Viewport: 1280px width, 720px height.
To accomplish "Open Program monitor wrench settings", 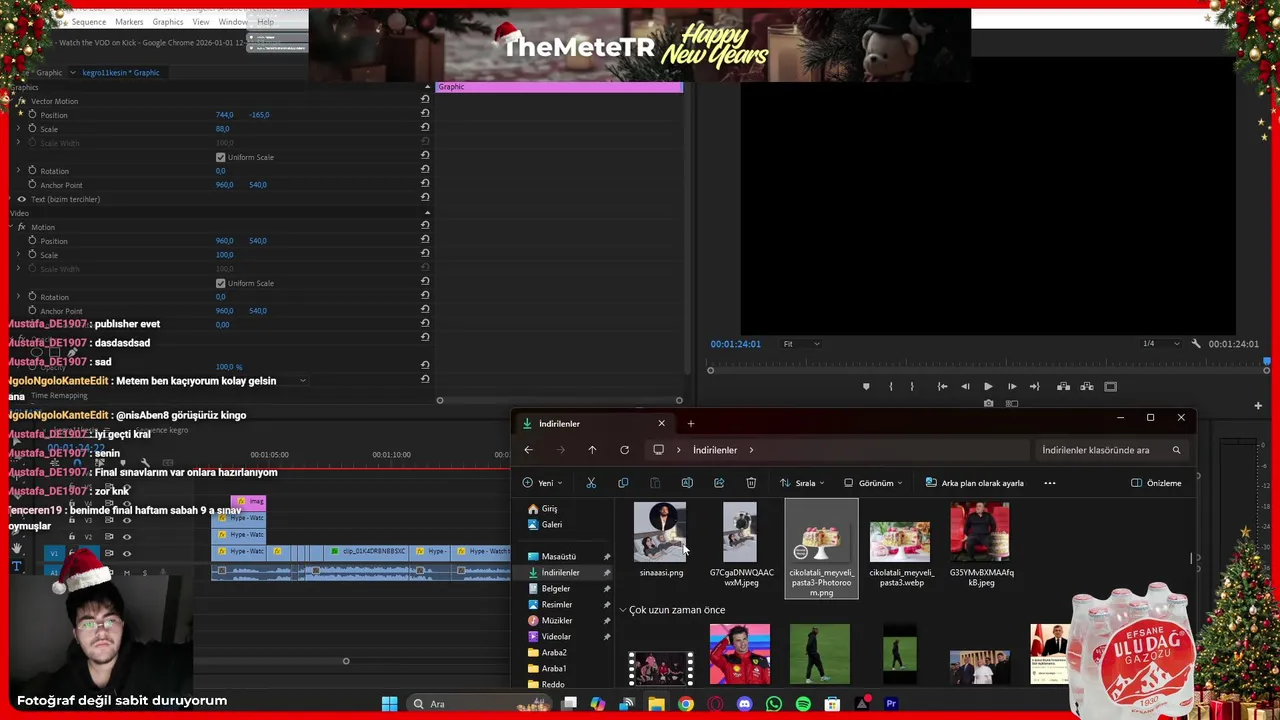I will tap(1196, 344).
